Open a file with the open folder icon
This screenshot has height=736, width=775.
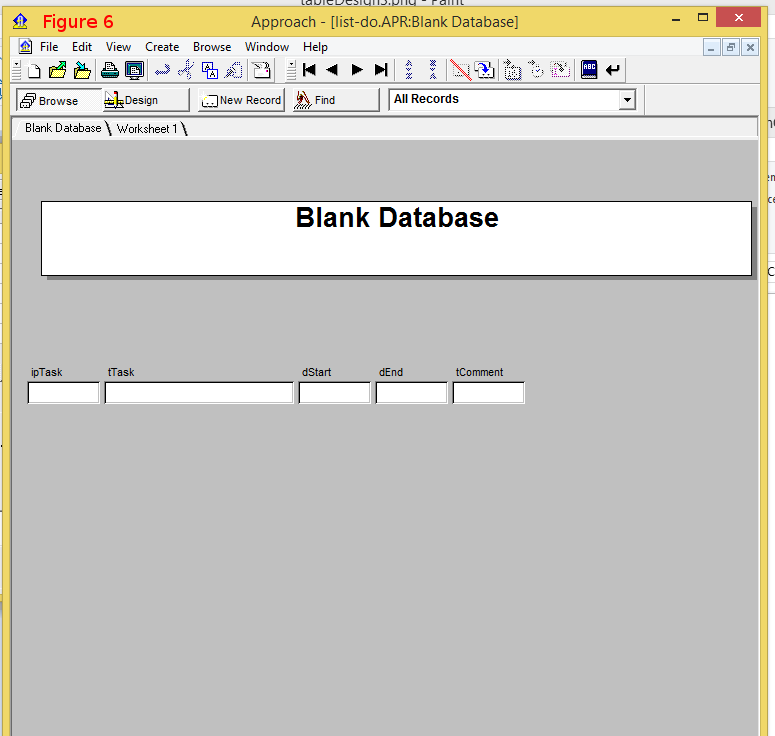click(58, 70)
